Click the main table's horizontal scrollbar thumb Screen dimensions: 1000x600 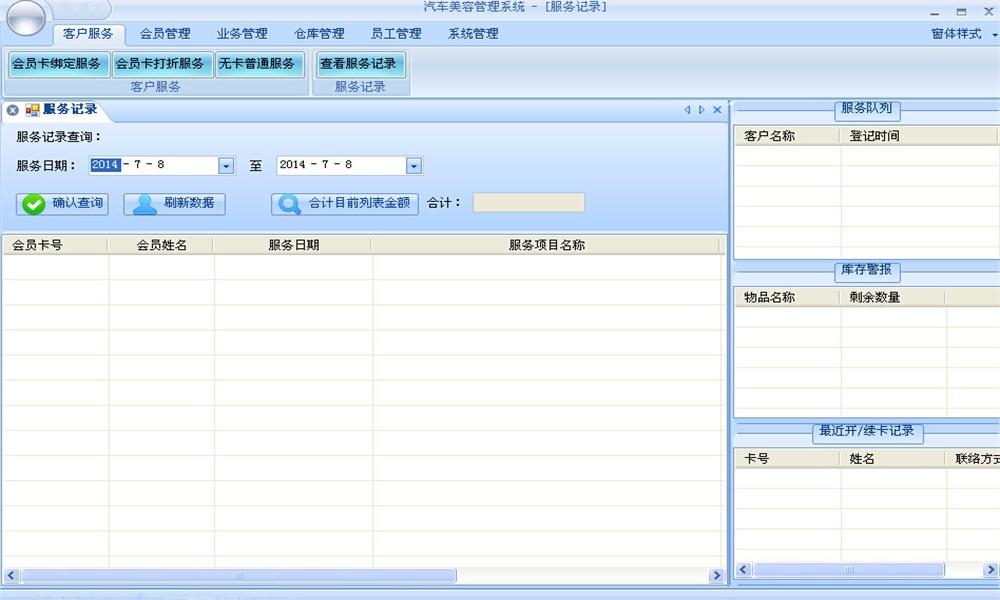tap(239, 575)
